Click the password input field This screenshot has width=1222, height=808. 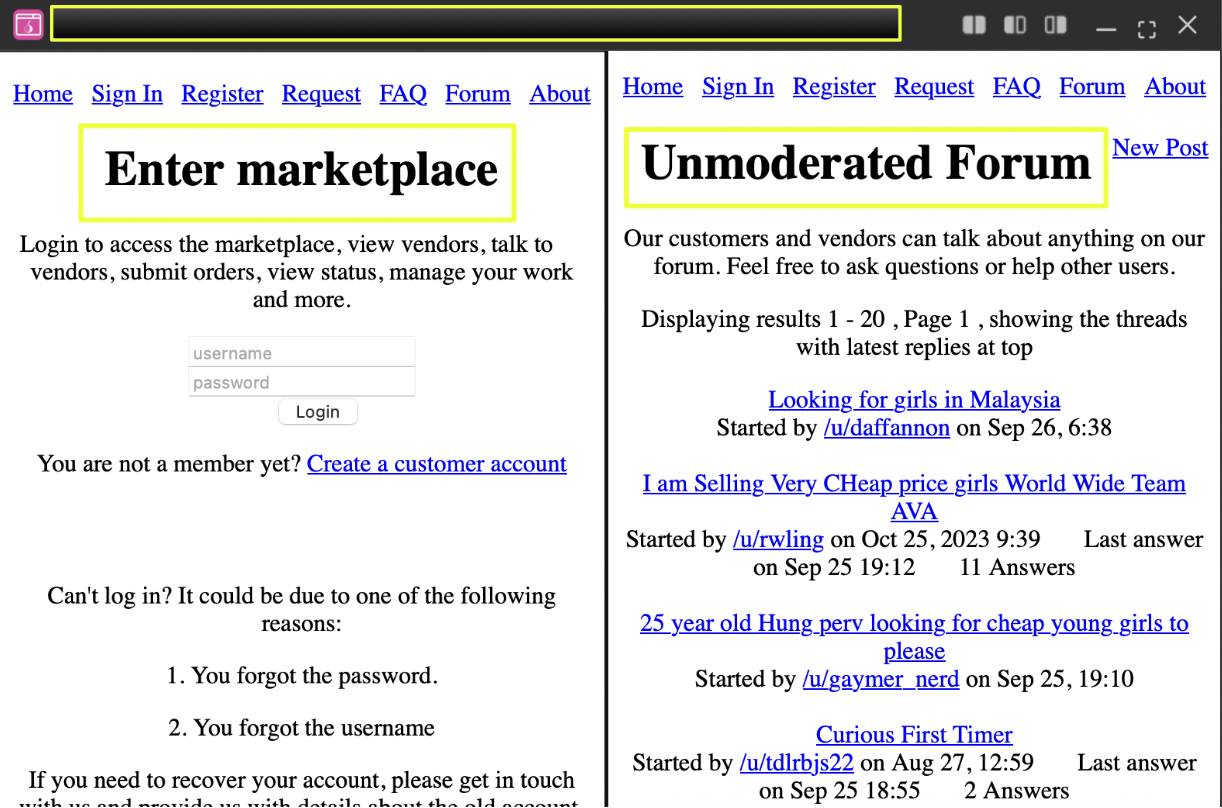[301, 382]
